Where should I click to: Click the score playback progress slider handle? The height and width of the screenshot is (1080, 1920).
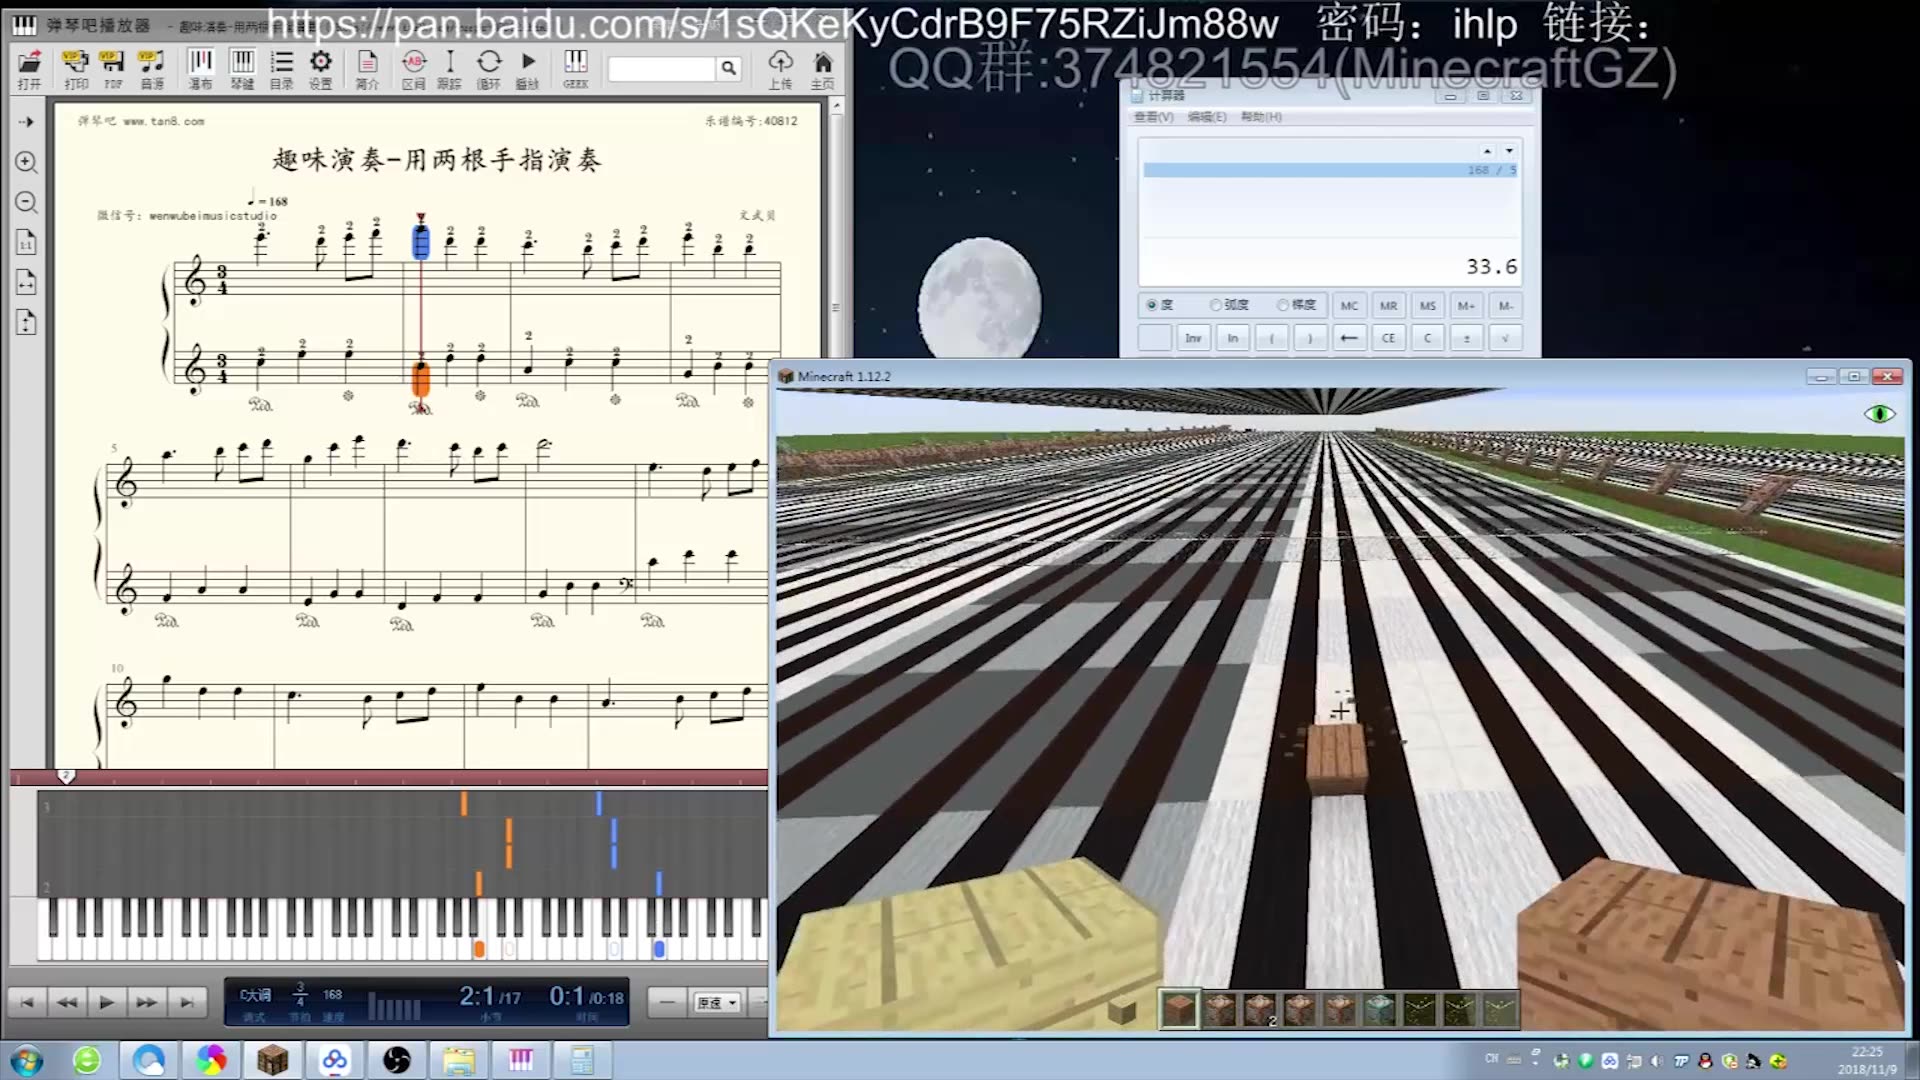click(x=66, y=776)
